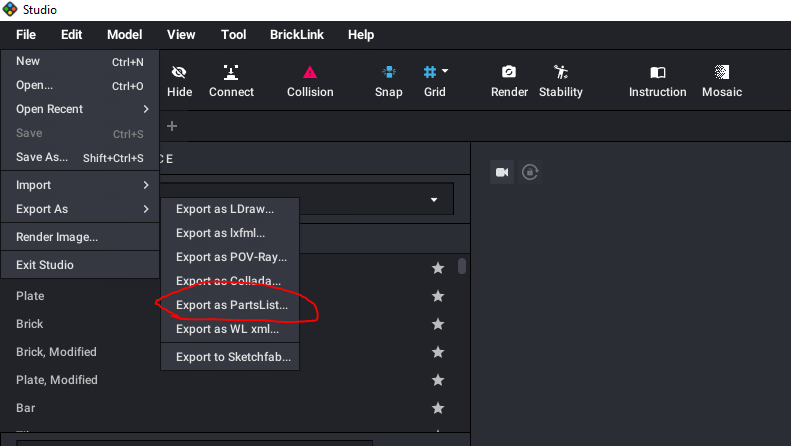Favorite the Plate category star
Image resolution: width=791 pixels, height=446 pixels.
[438, 296]
